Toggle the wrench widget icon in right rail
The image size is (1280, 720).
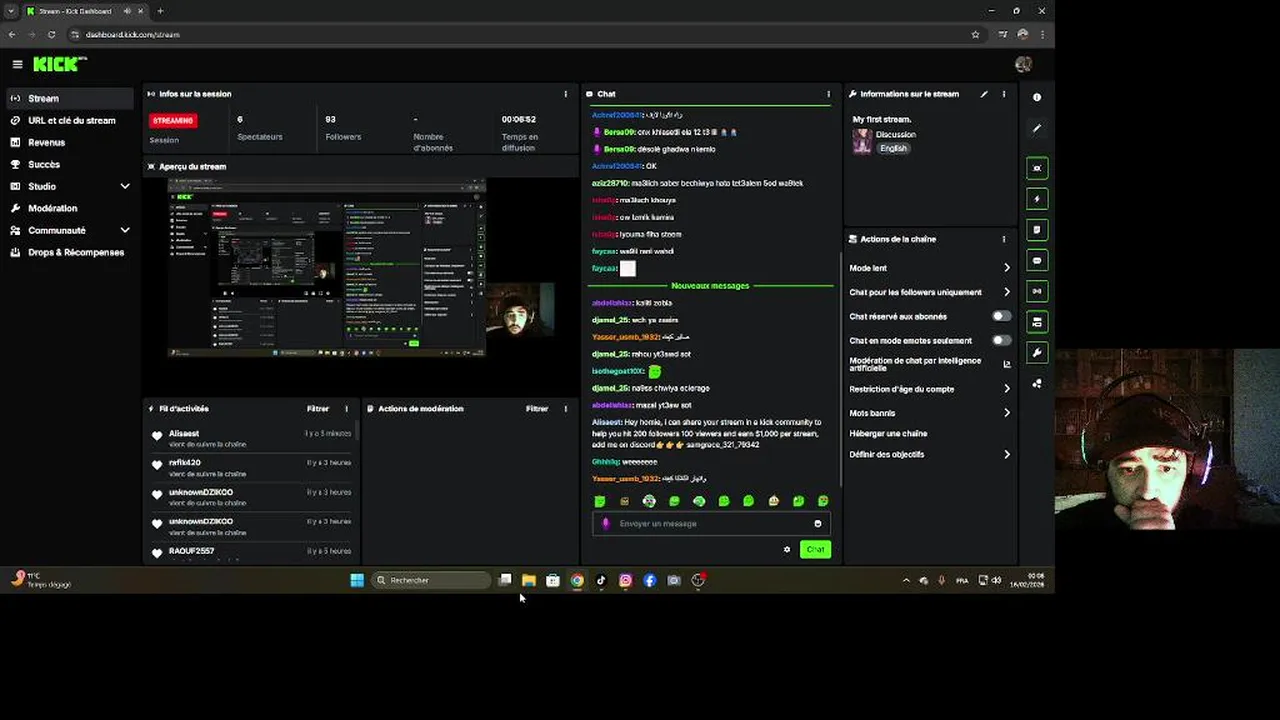pyautogui.click(x=1037, y=352)
